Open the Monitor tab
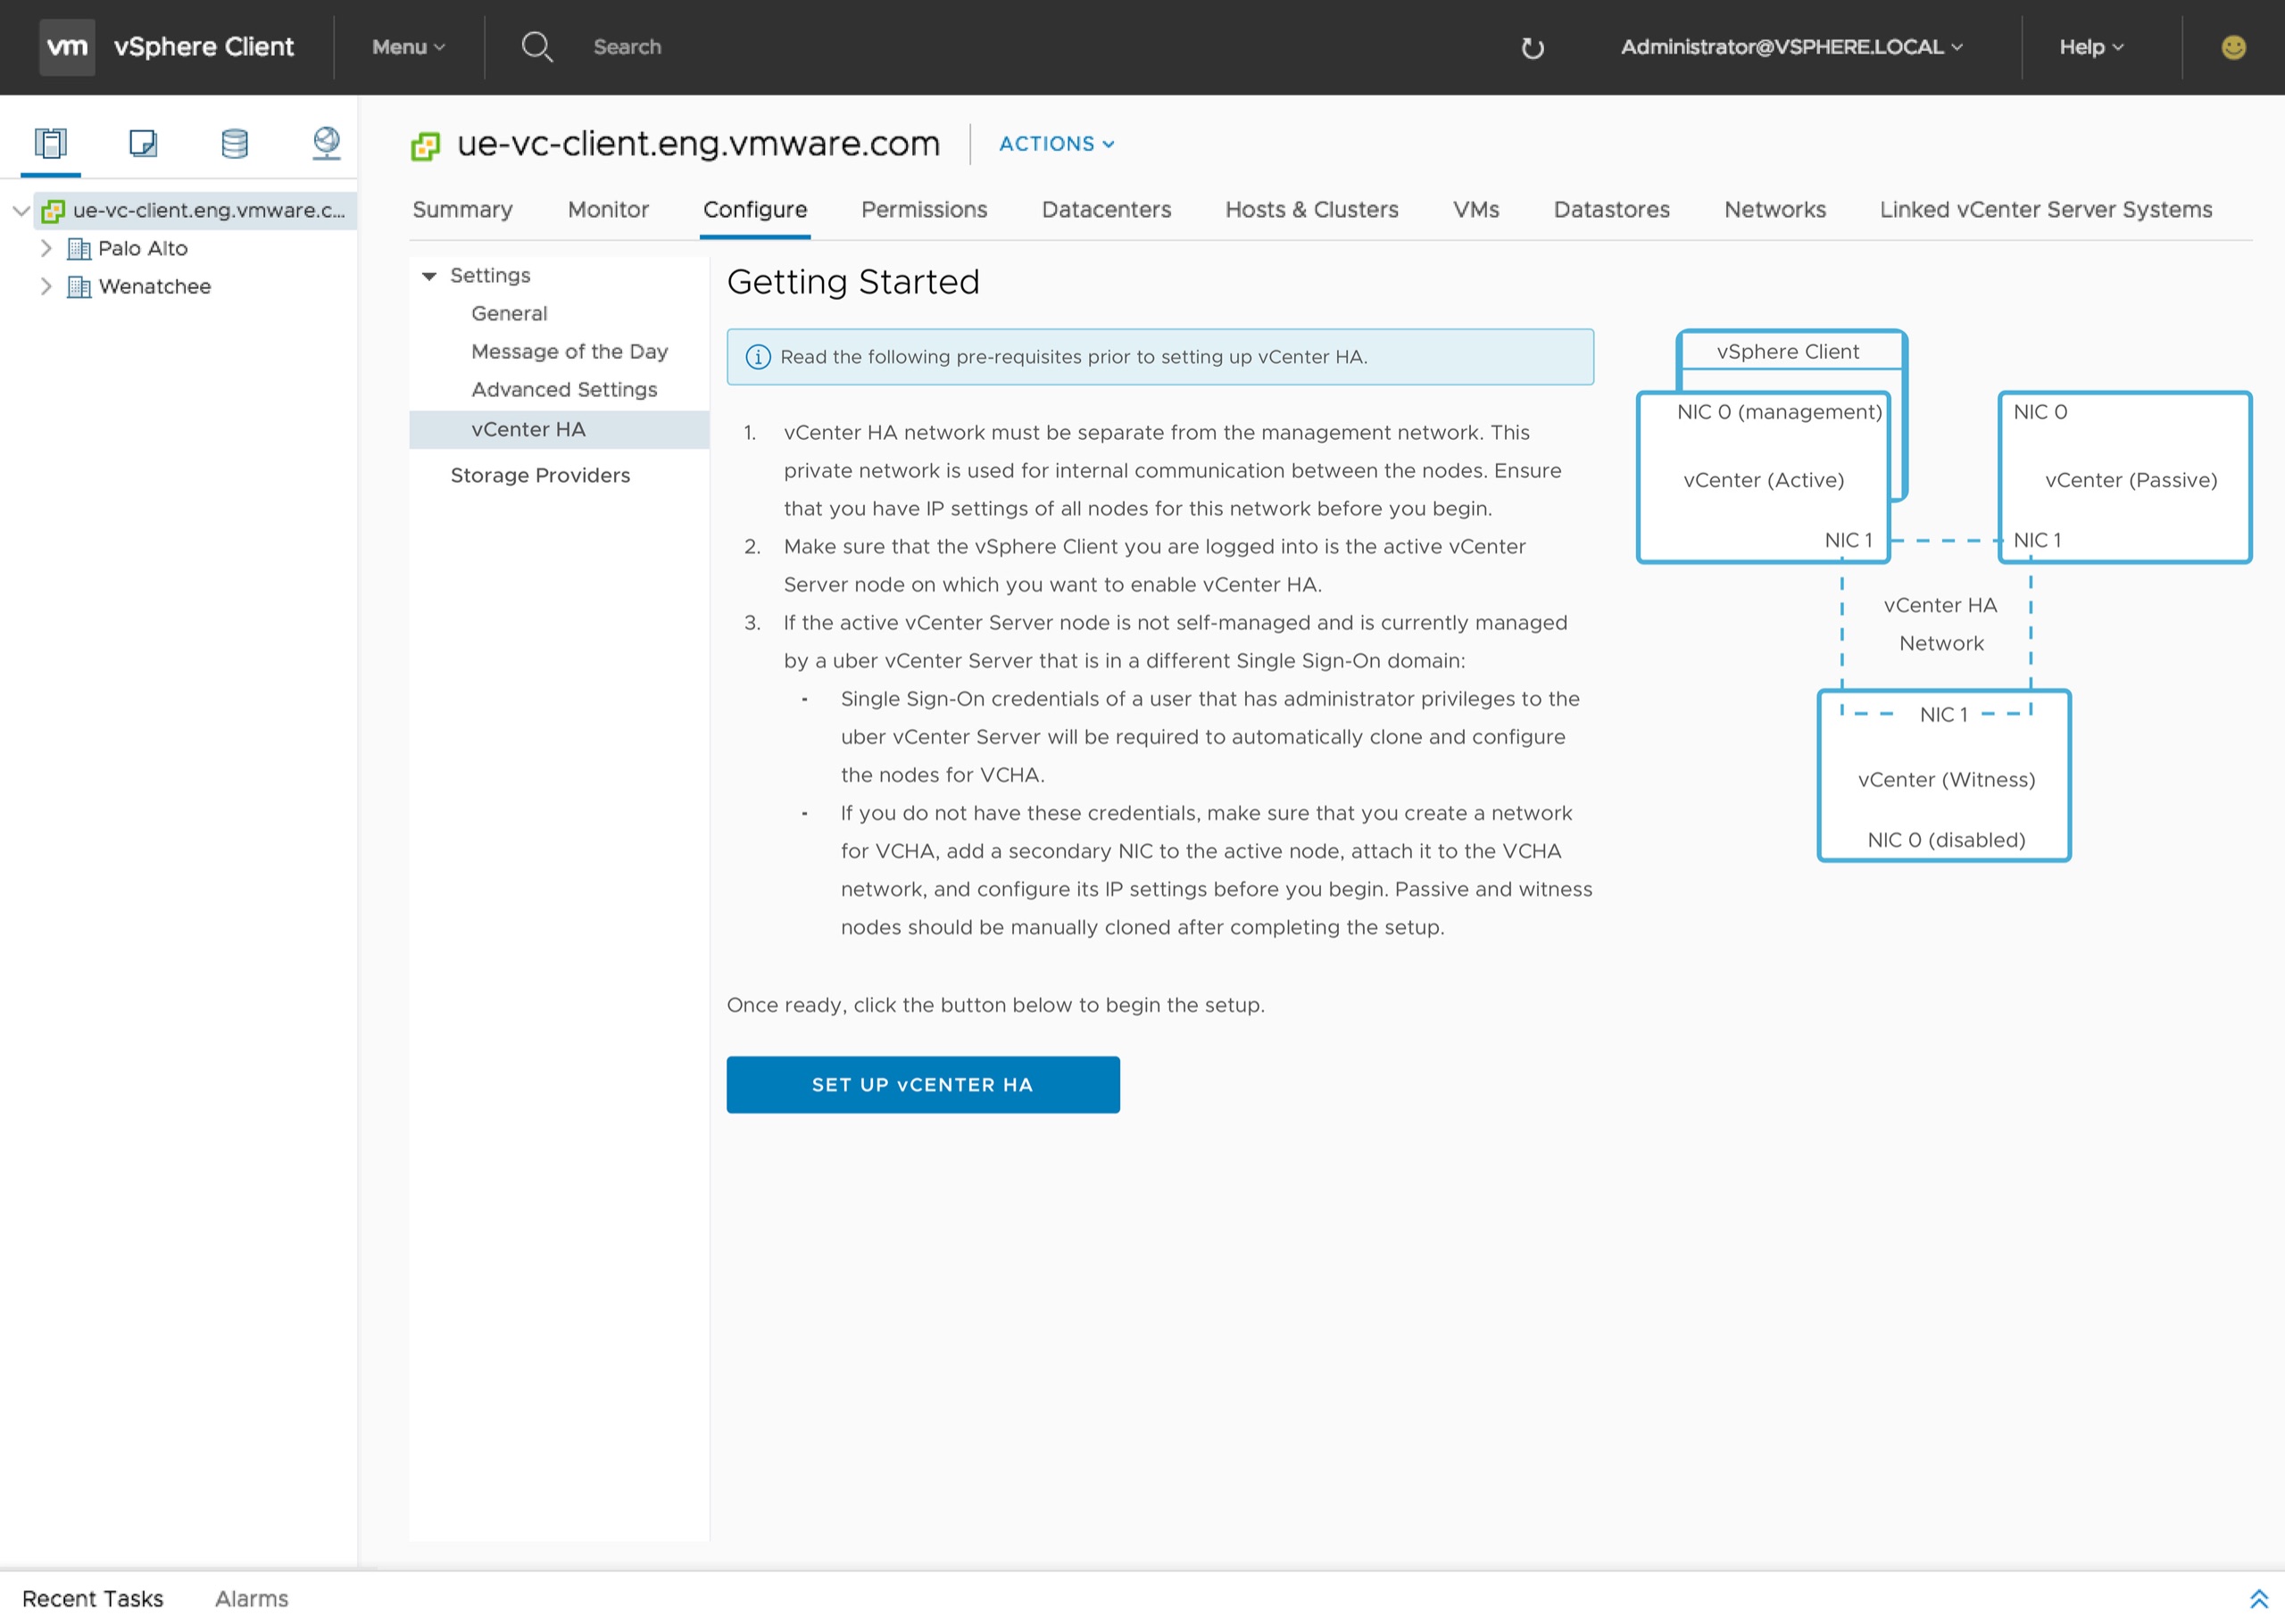The width and height of the screenshot is (2285, 1624). [x=608, y=210]
